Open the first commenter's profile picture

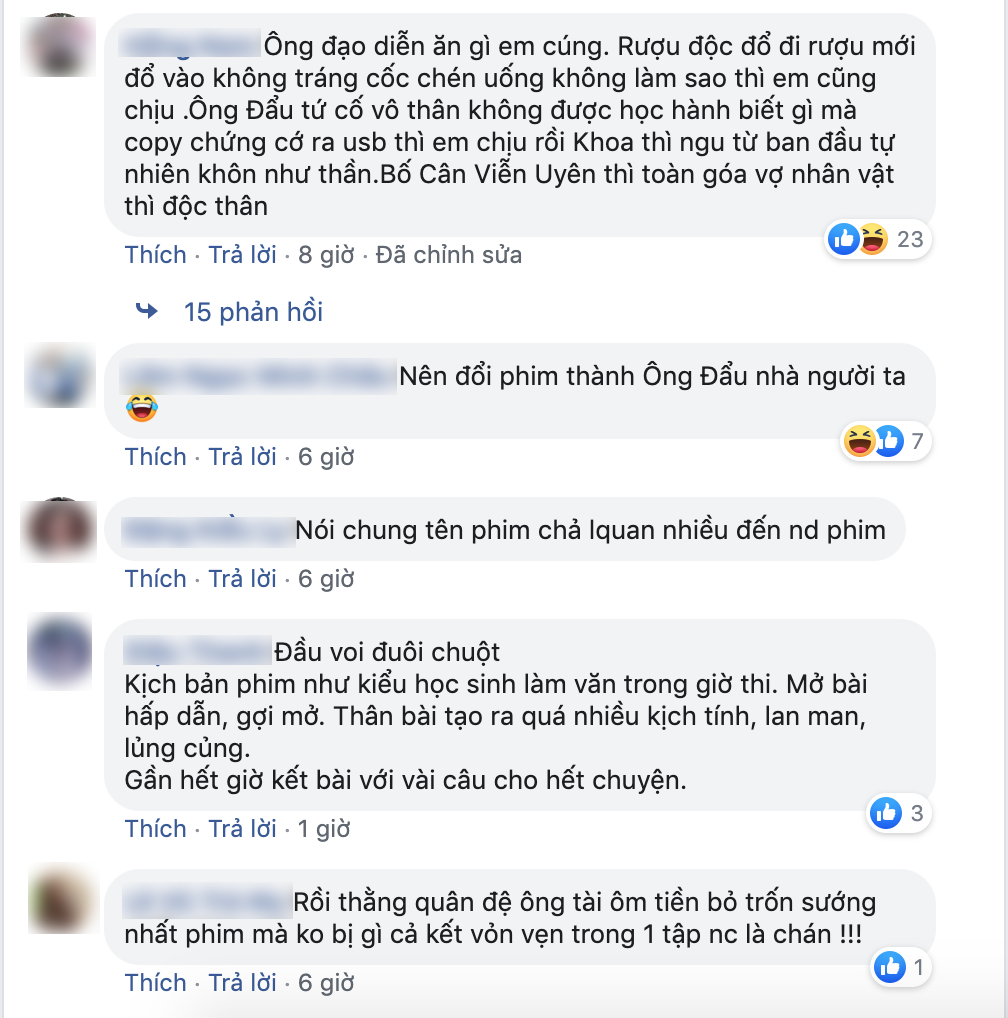59,47
